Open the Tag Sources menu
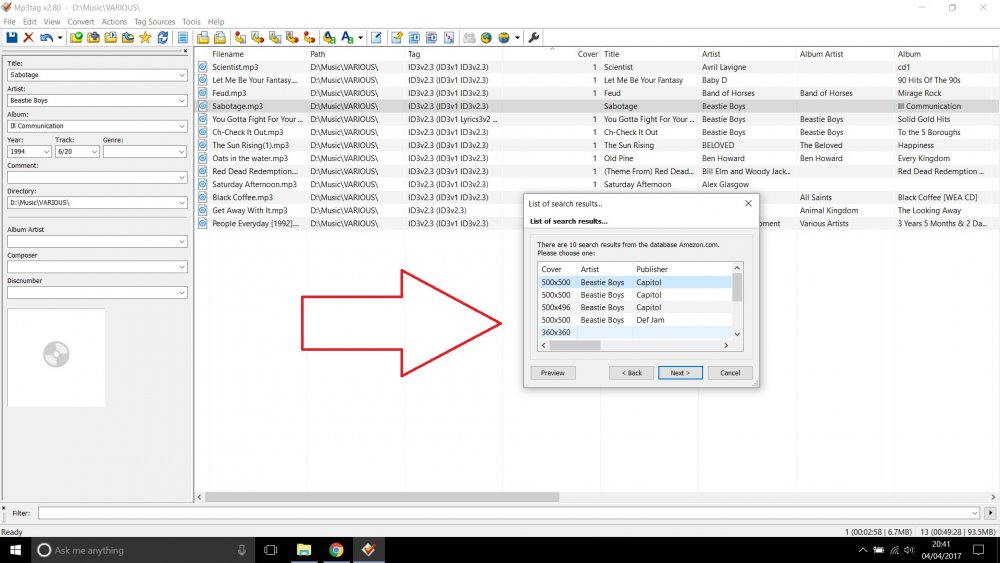Viewport: 1000px width, 563px height. pyautogui.click(x=154, y=22)
